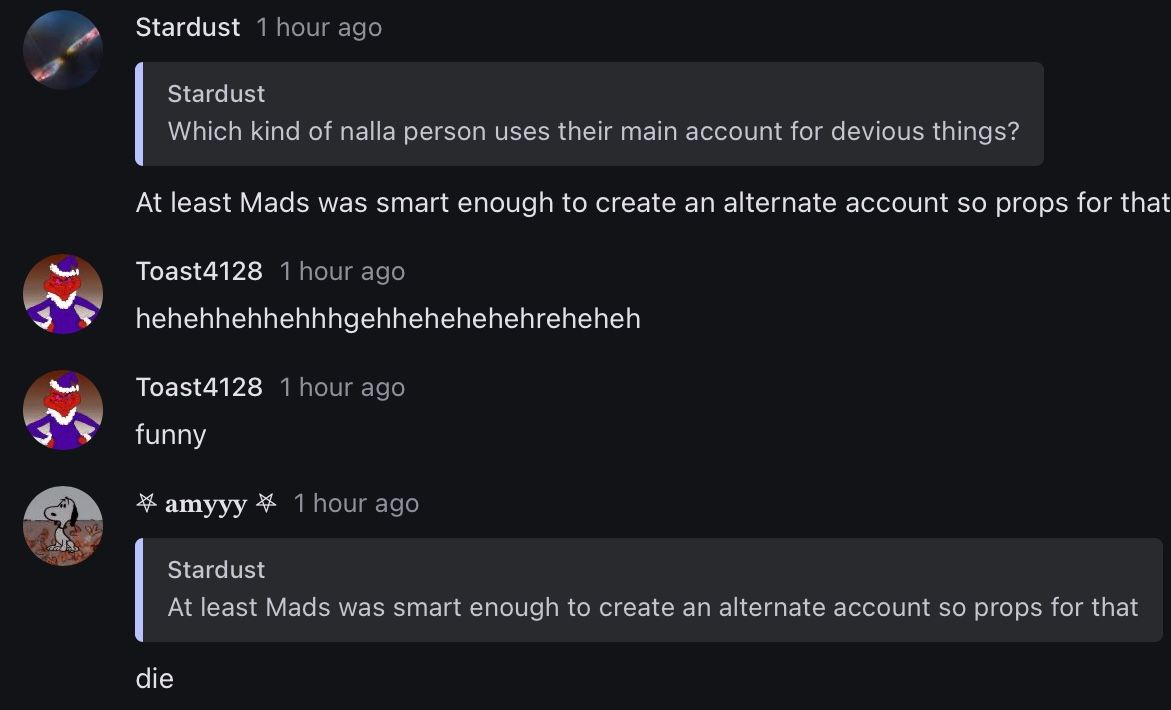Click Stardust's galaxy profile avatar
This screenshot has height=710, width=1171.
click(62, 50)
